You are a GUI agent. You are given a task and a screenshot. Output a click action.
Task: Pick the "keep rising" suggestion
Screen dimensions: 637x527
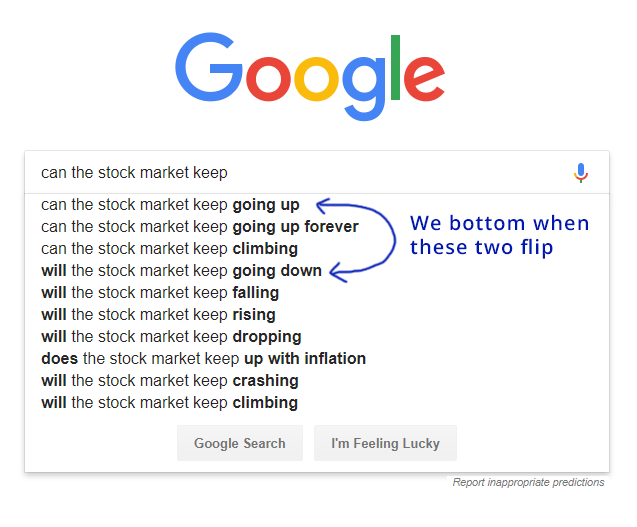pyautogui.click(x=158, y=315)
